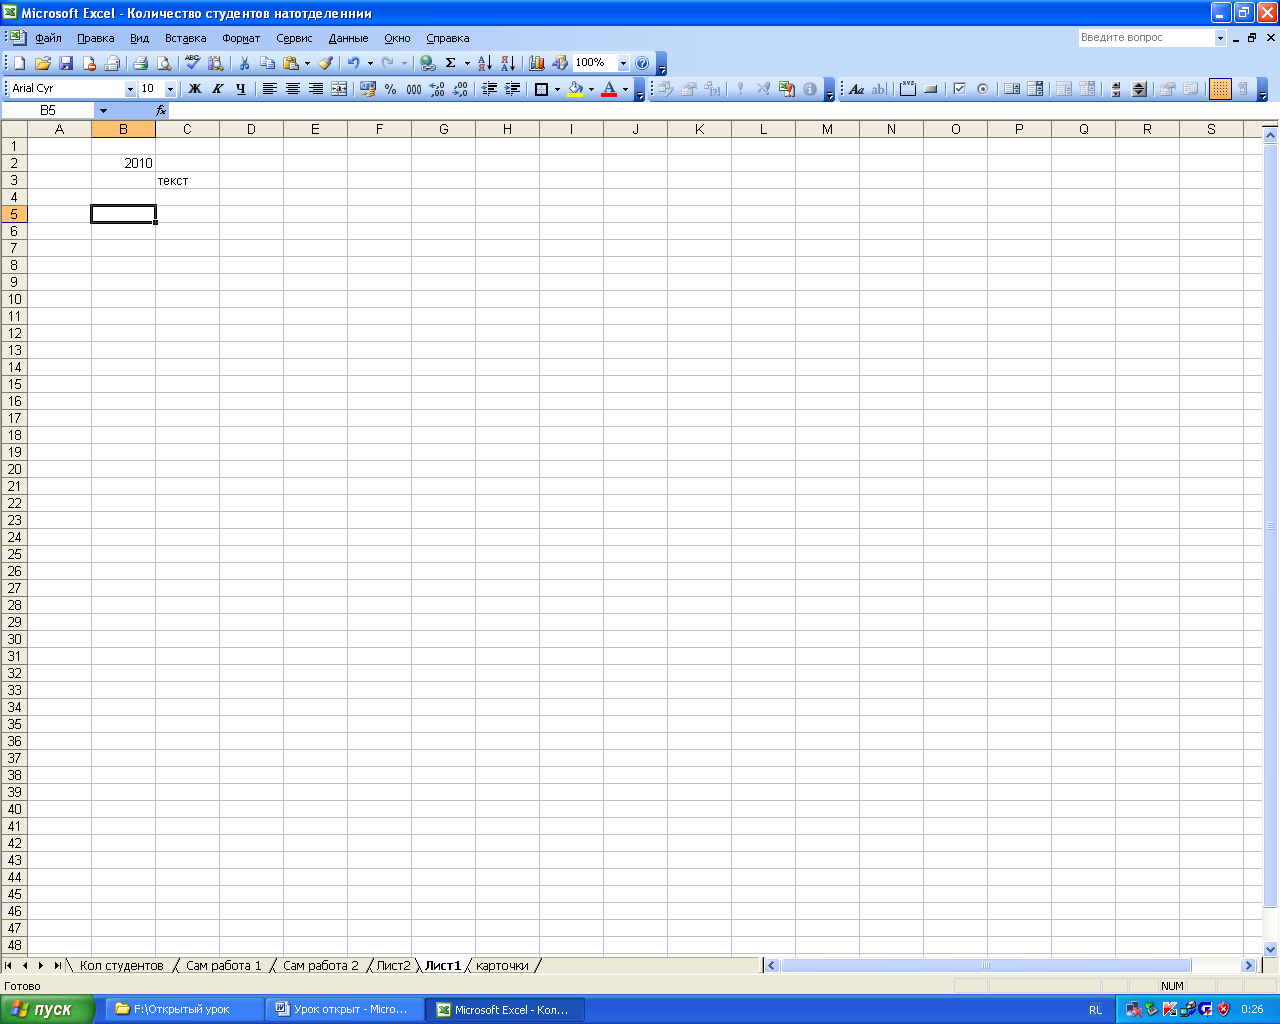Image resolution: width=1280 pixels, height=1024 pixels.
Task: Expand the fill color palette arrow
Action: click(591, 89)
